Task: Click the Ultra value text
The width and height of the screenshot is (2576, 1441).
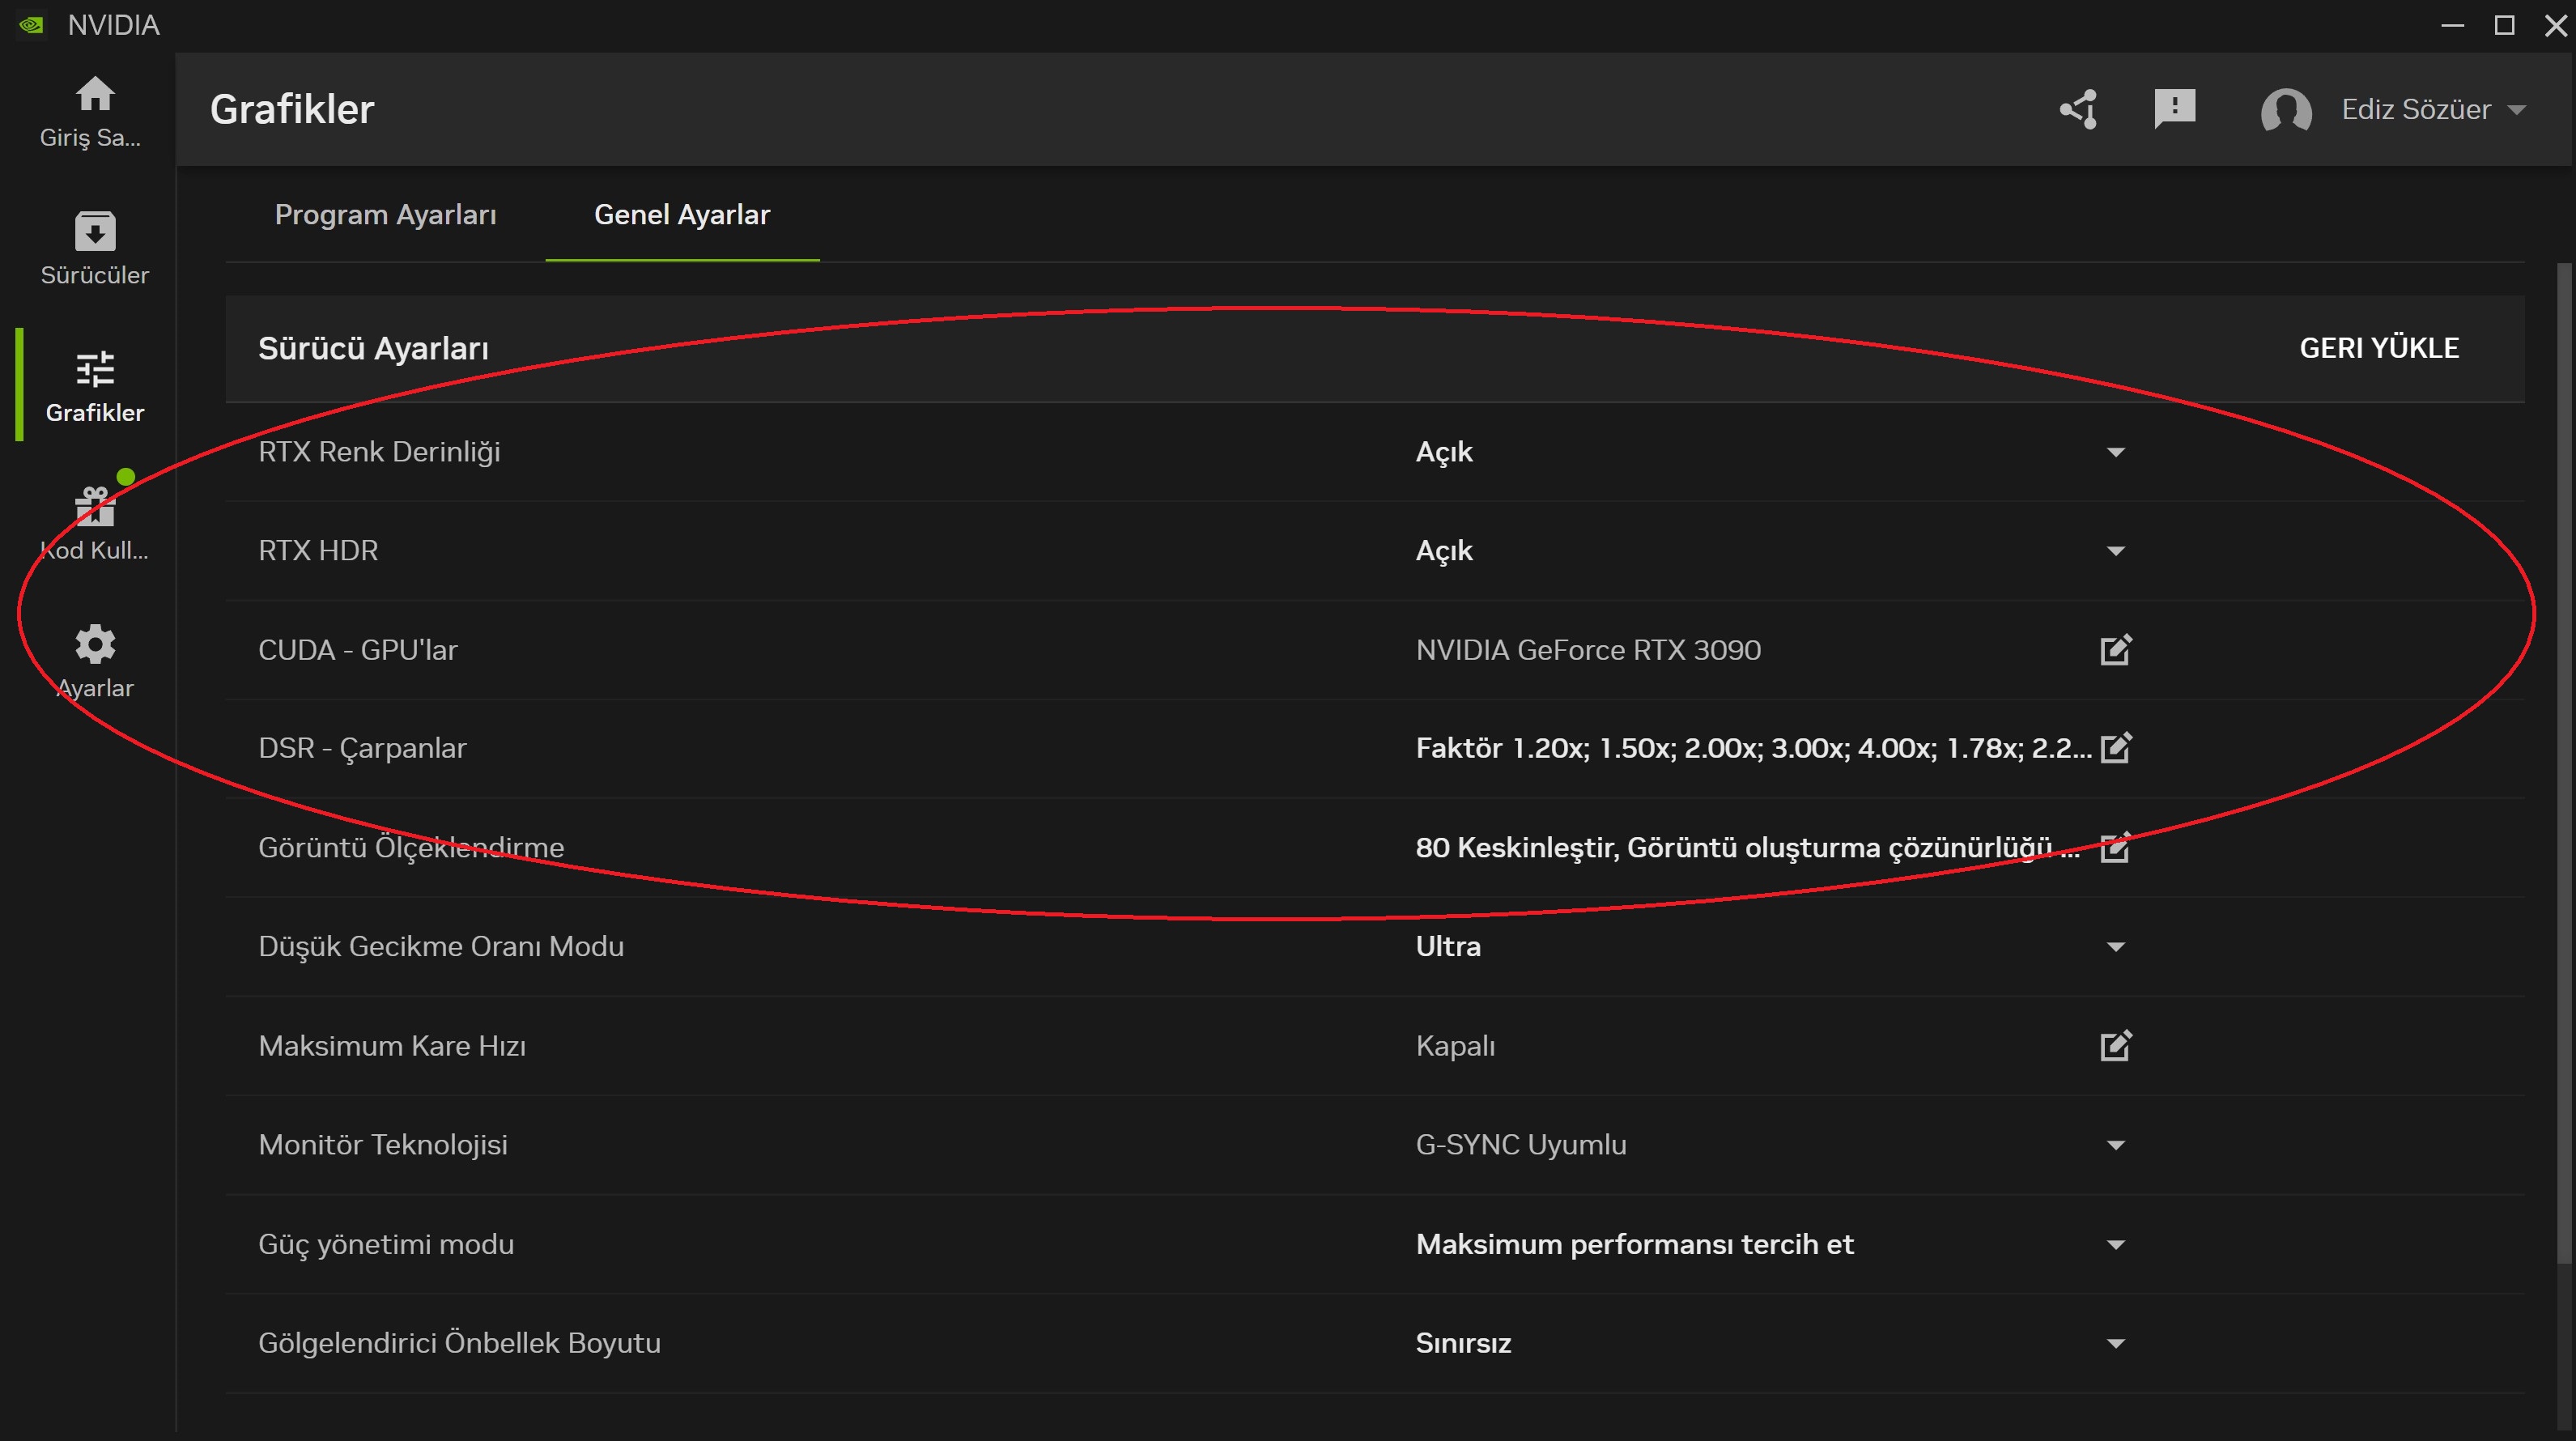Action: tap(1448, 947)
